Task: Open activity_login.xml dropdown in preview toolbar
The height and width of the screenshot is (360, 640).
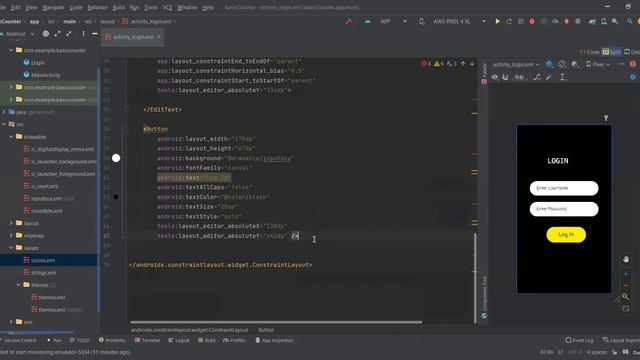Action: pos(516,64)
